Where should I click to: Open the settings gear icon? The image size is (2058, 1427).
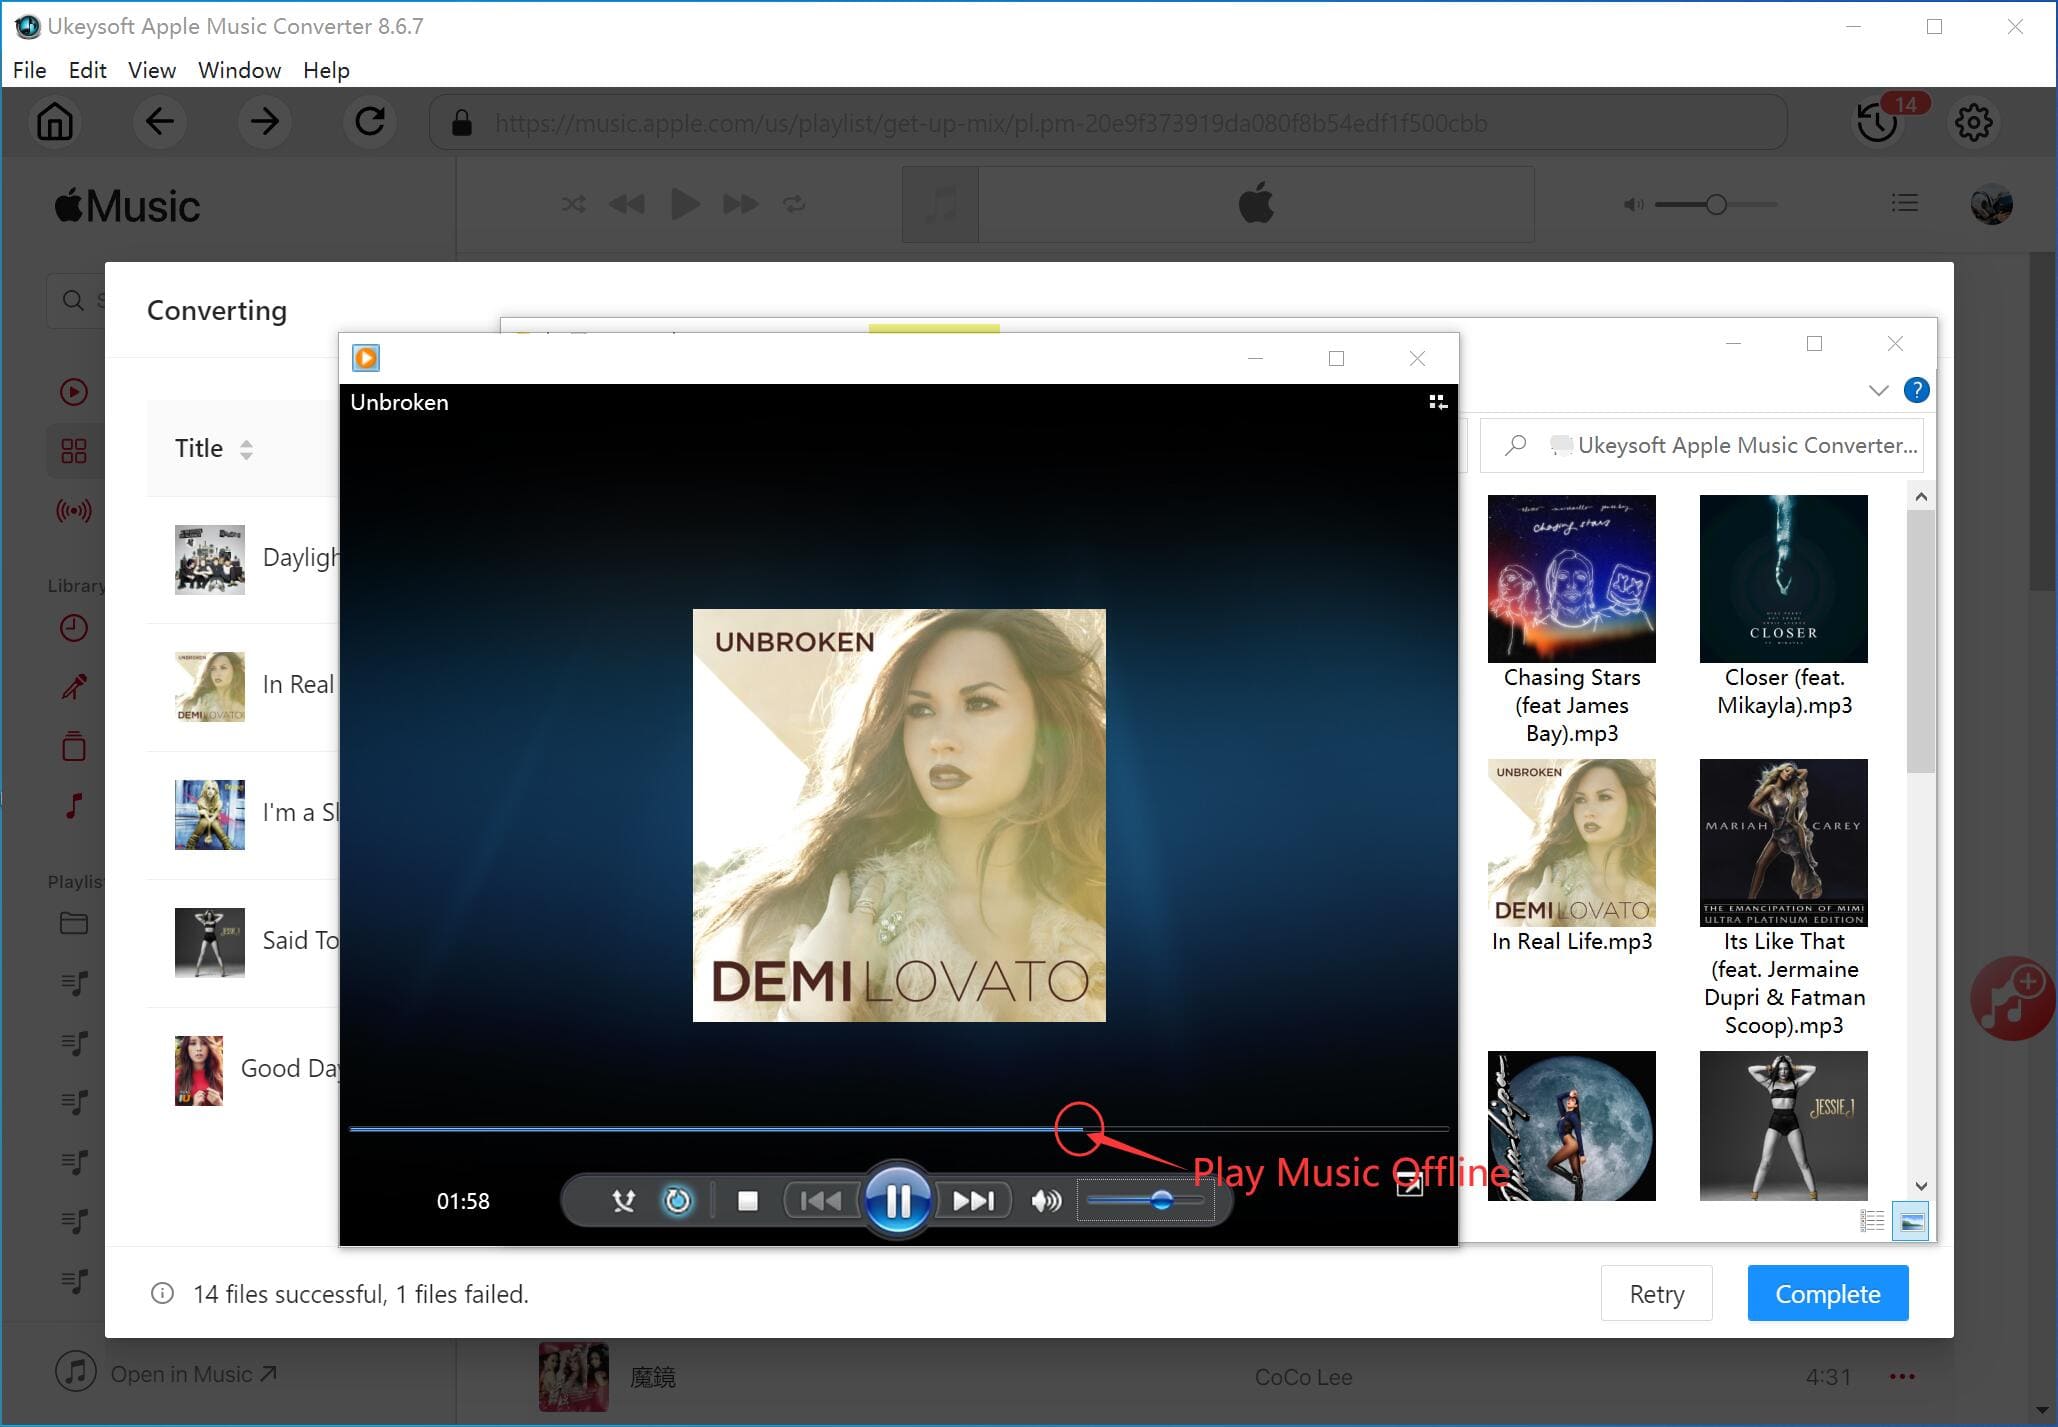pos(1973,123)
